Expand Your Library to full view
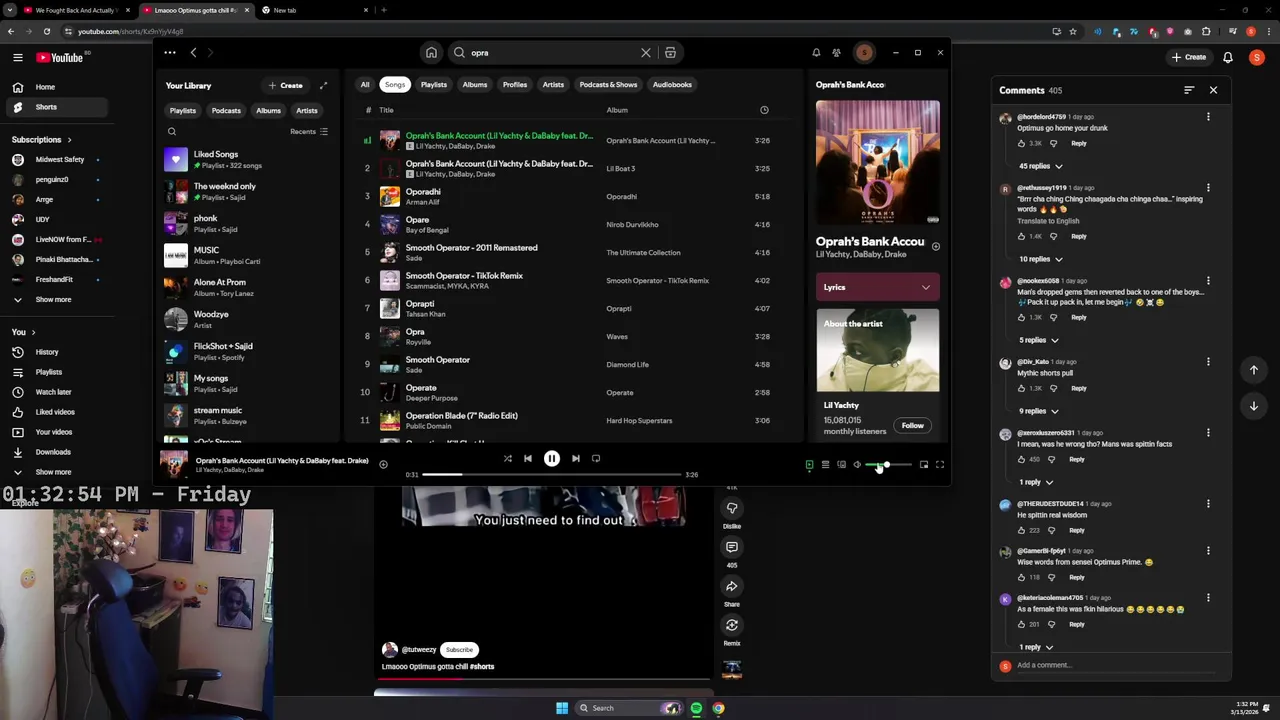The height and width of the screenshot is (720, 1280). tap(323, 85)
